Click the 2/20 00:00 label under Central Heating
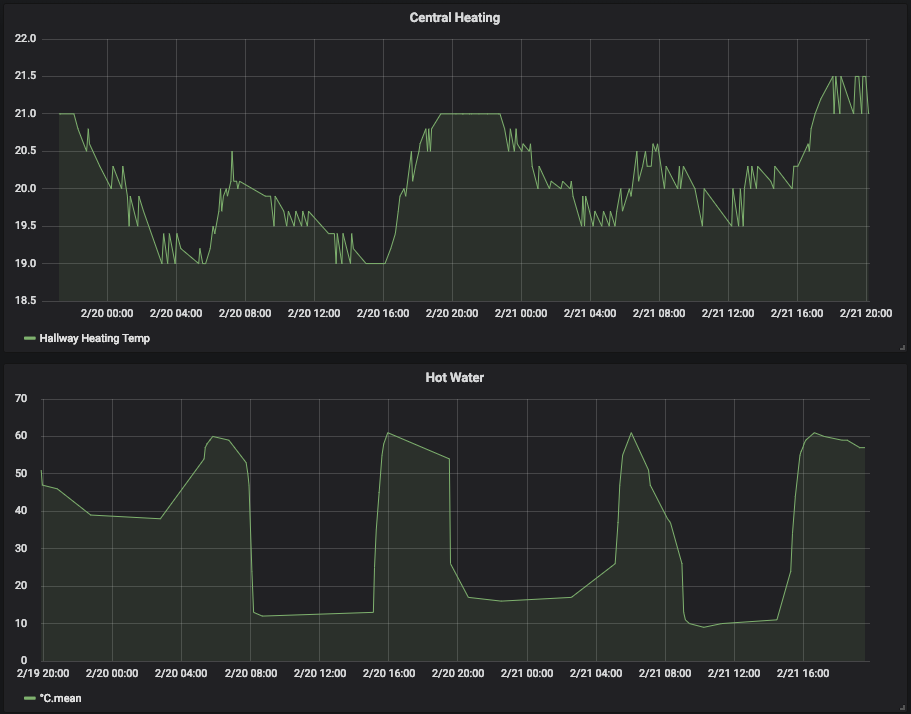The image size is (911, 714). click(x=107, y=313)
